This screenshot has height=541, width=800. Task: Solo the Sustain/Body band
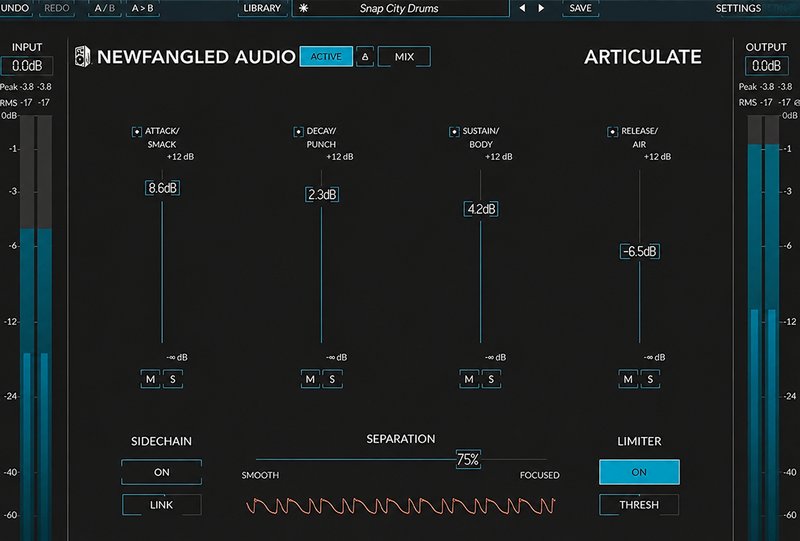pyautogui.click(x=491, y=379)
